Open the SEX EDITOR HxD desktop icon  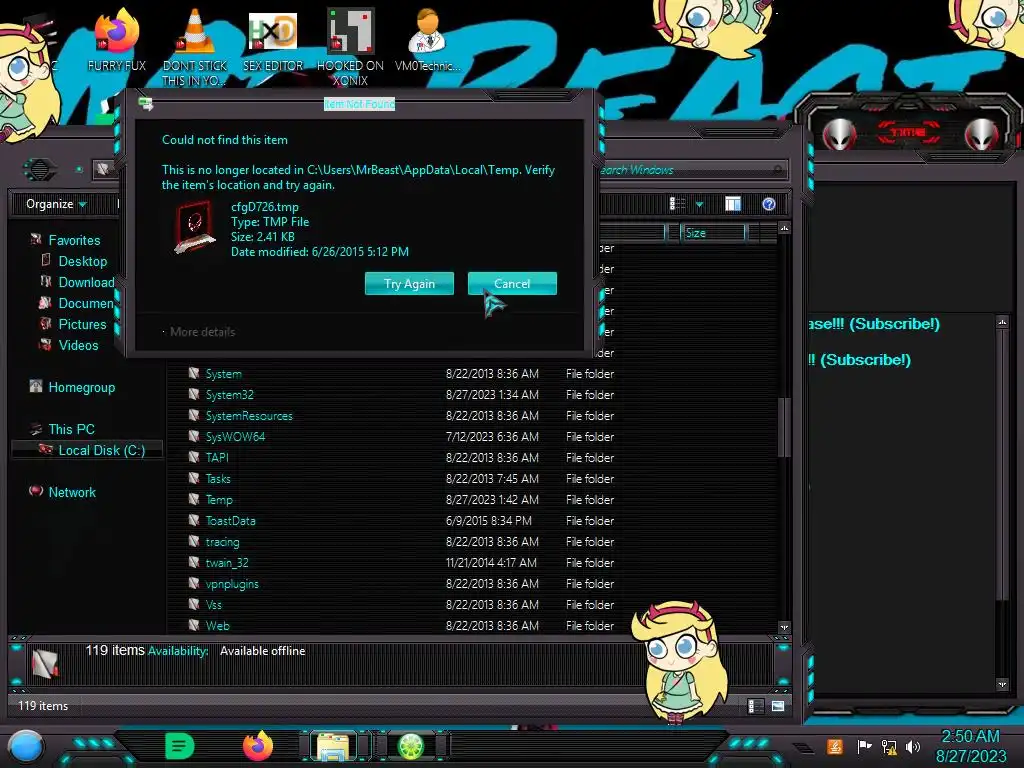pos(273,40)
